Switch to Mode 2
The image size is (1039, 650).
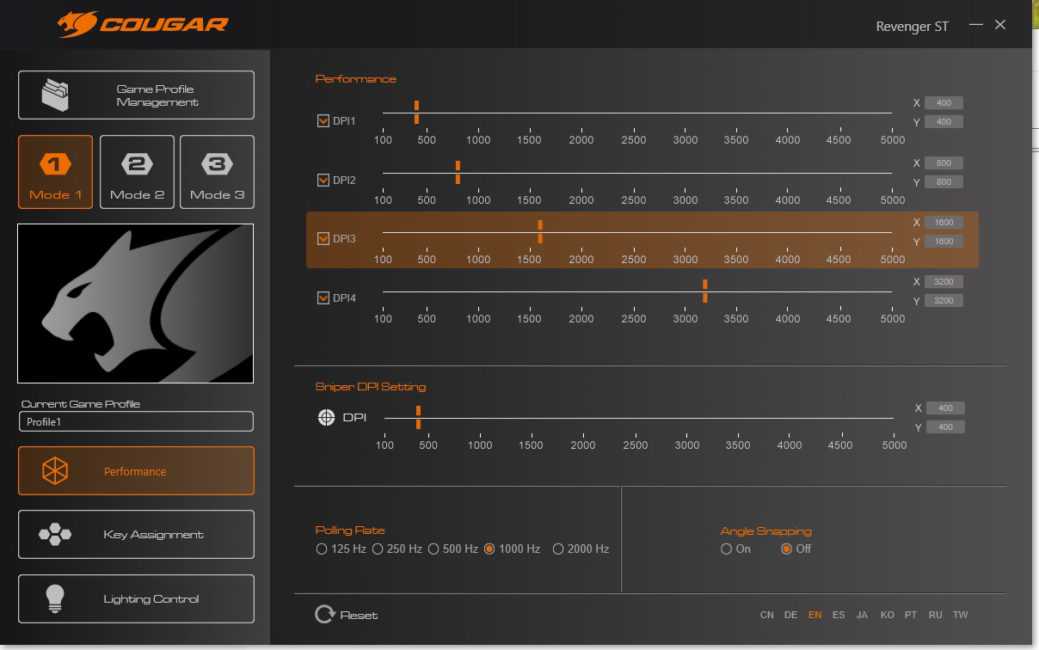[137, 172]
